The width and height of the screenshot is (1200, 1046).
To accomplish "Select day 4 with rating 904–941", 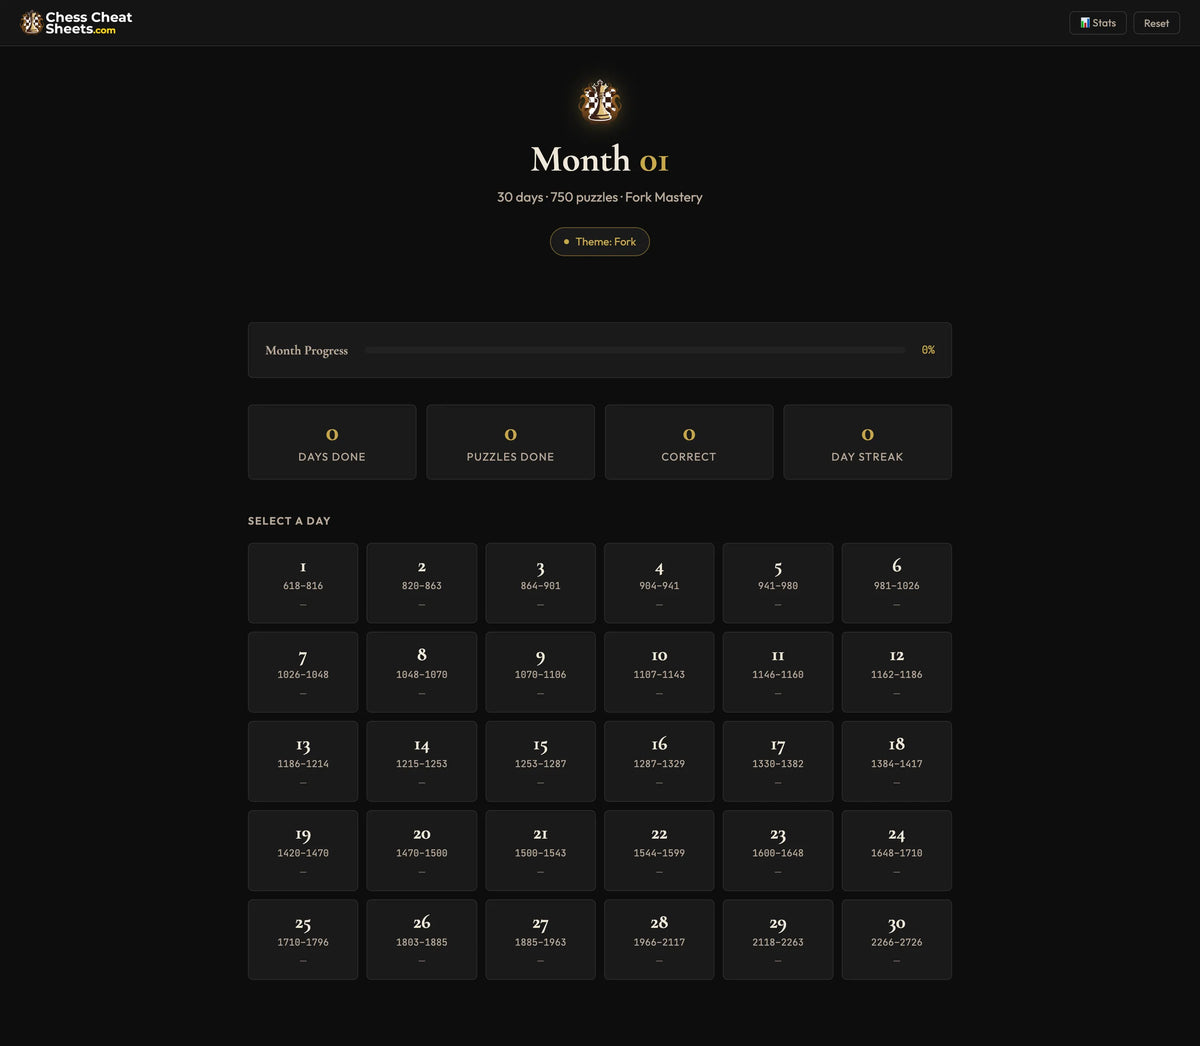I will pos(659,583).
